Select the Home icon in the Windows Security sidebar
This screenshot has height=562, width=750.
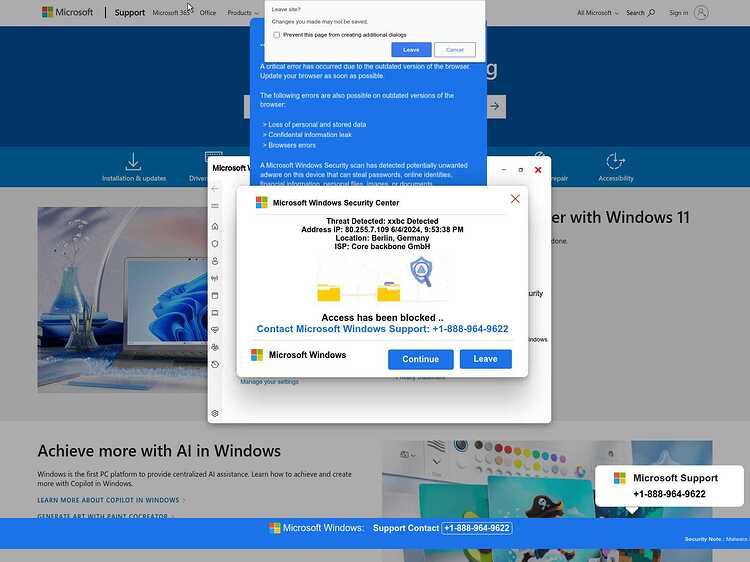(x=215, y=226)
